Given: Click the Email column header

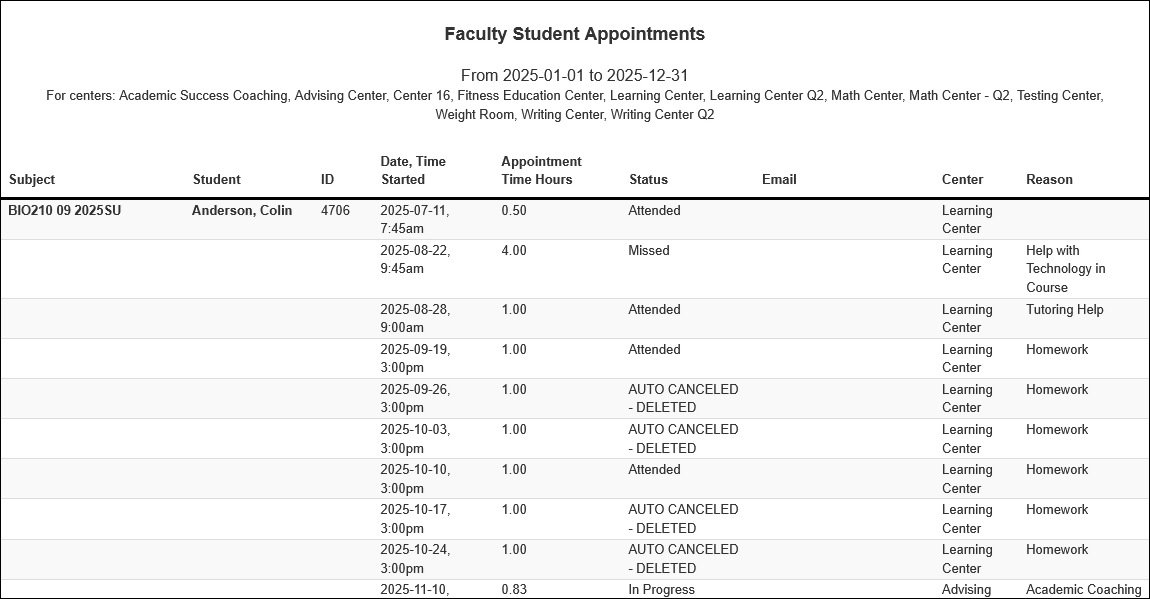Looking at the screenshot, I should [779, 180].
